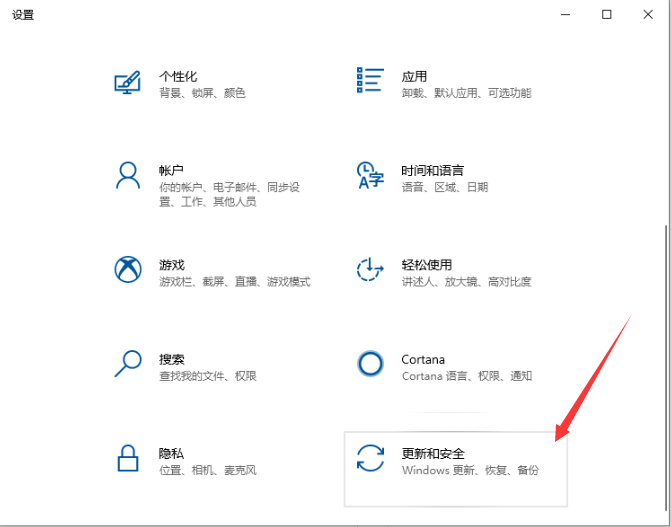Open the Gaming (游戏) Xbox icon

tap(128, 270)
